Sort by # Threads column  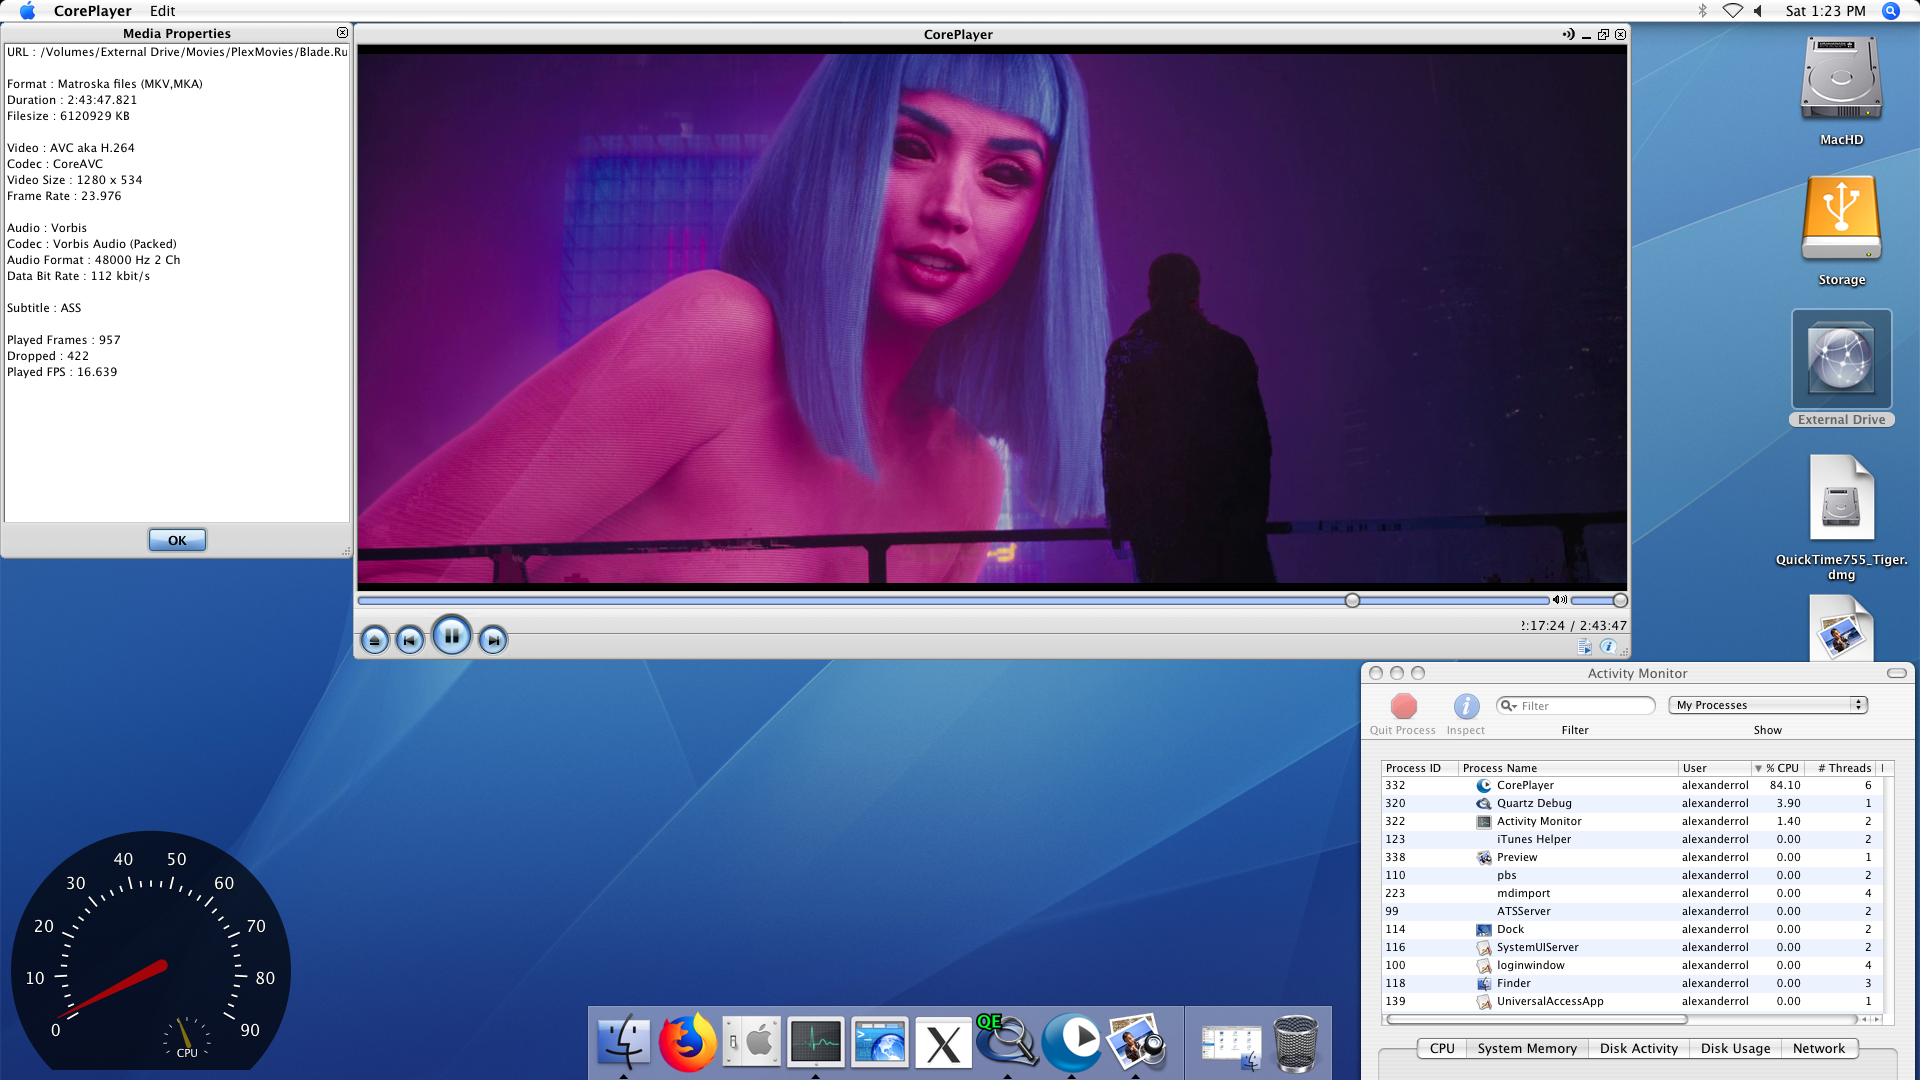click(1840, 768)
